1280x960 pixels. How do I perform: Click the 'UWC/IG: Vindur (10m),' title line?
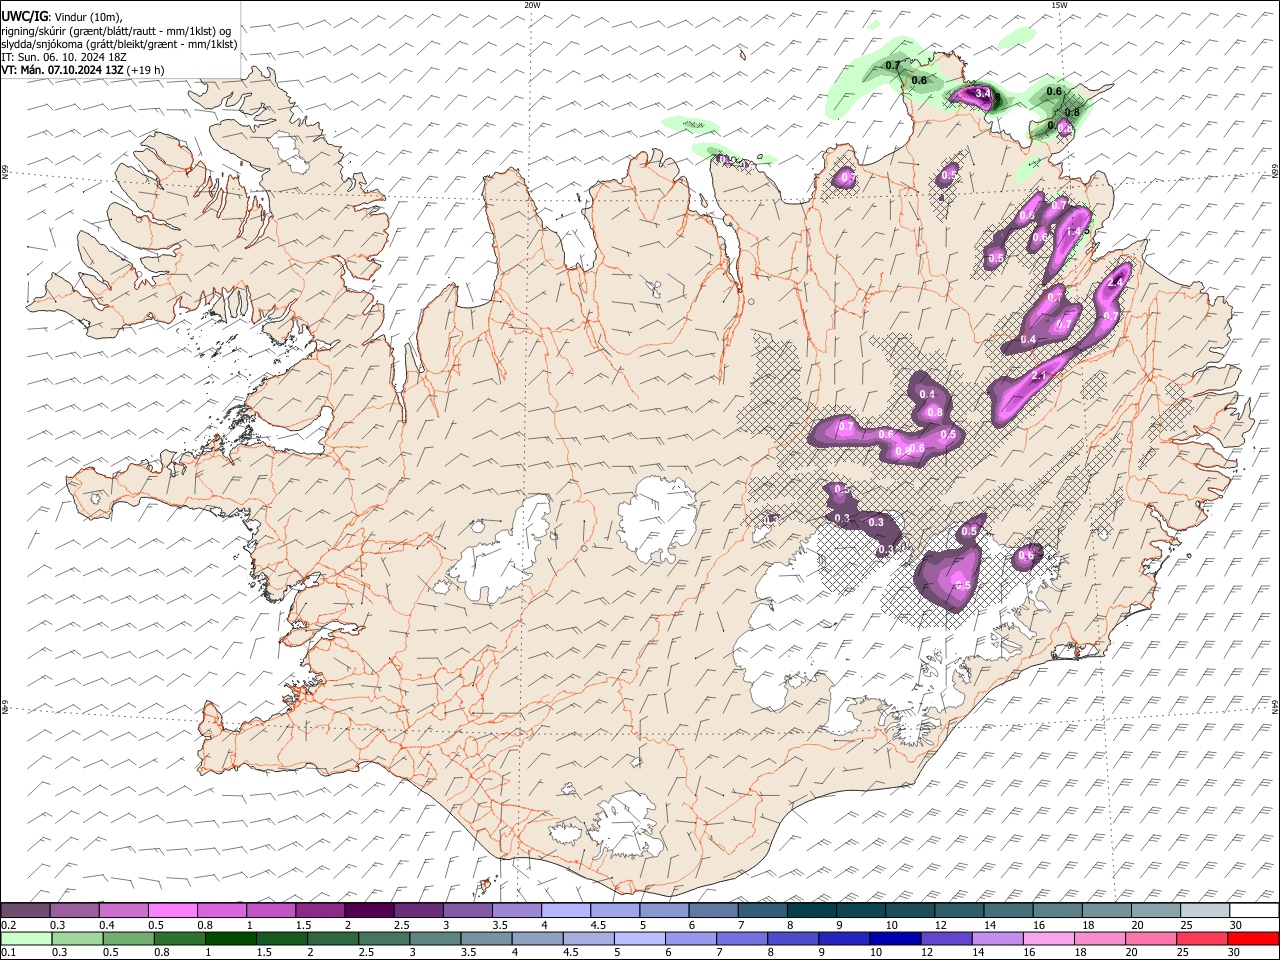point(62,17)
